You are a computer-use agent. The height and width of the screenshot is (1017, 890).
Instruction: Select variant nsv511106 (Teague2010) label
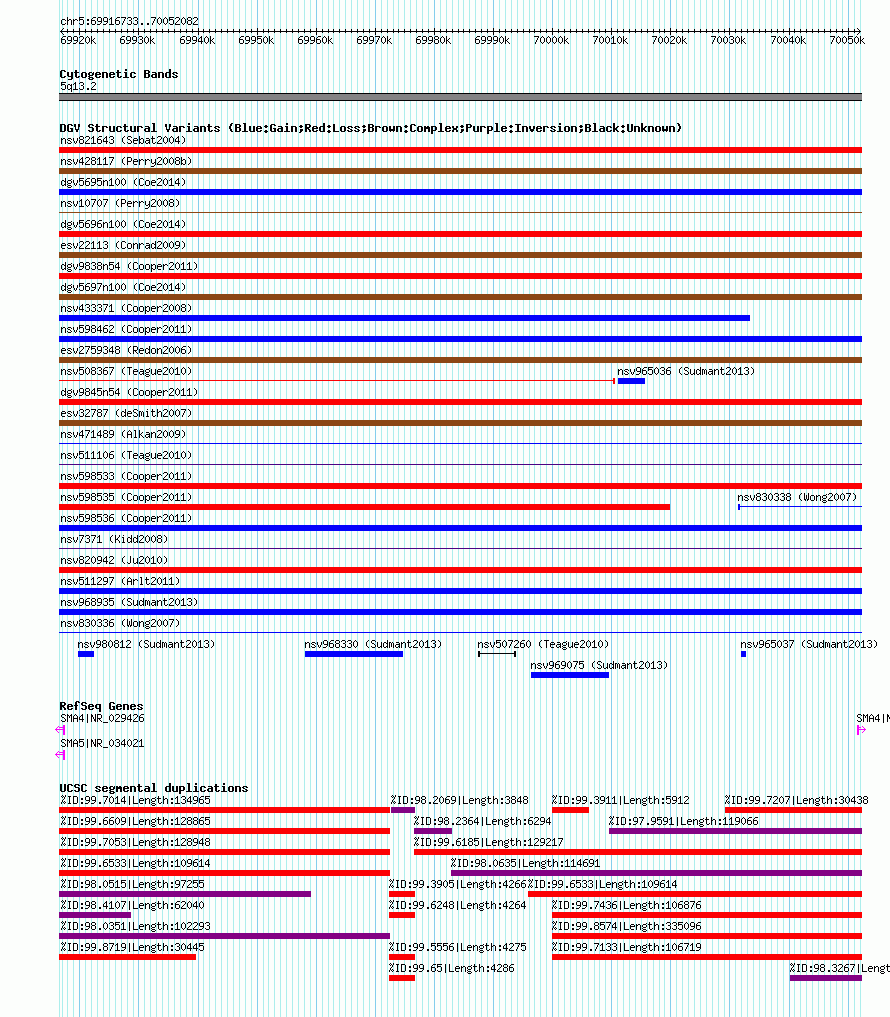click(x=126, y=455)
